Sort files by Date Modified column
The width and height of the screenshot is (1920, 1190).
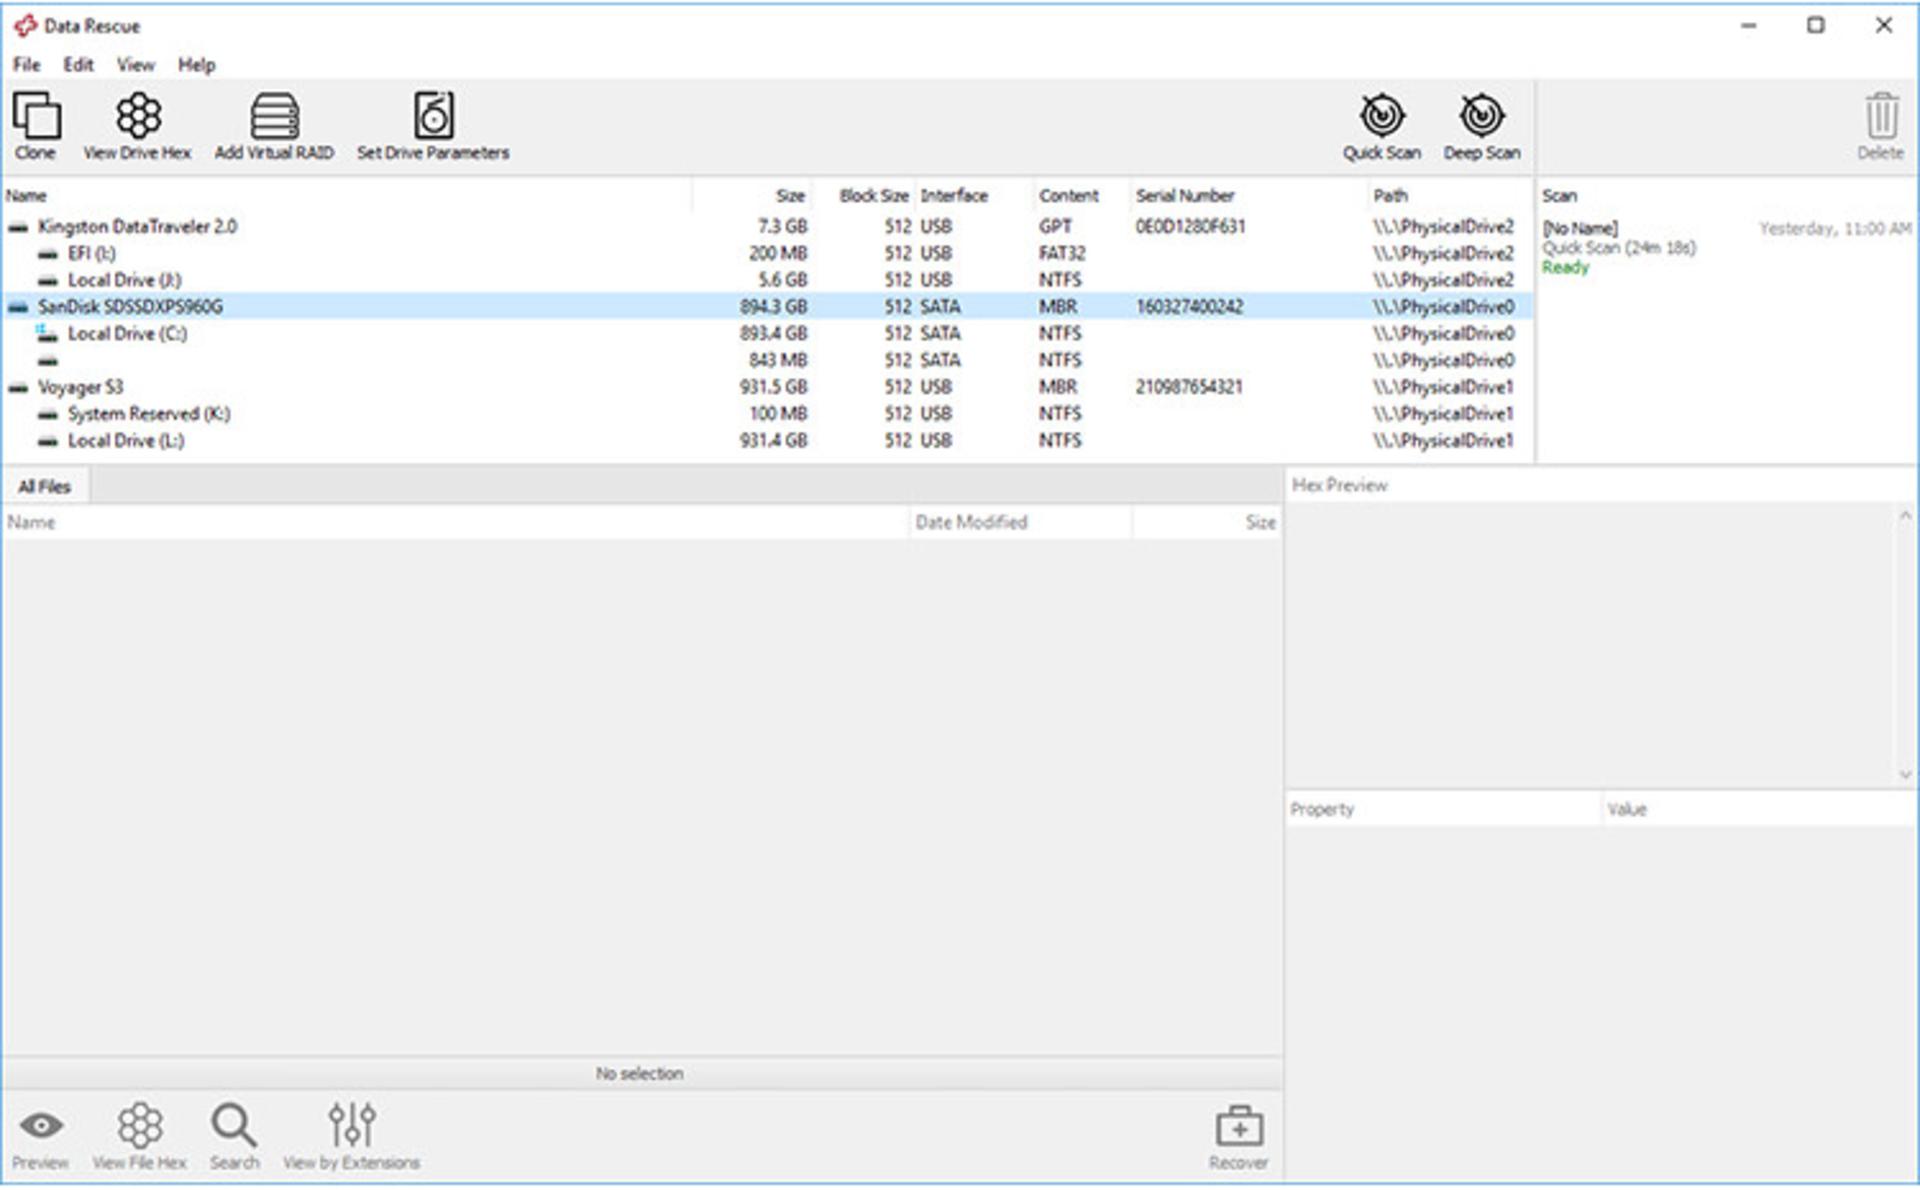[x=1020, y=522]
